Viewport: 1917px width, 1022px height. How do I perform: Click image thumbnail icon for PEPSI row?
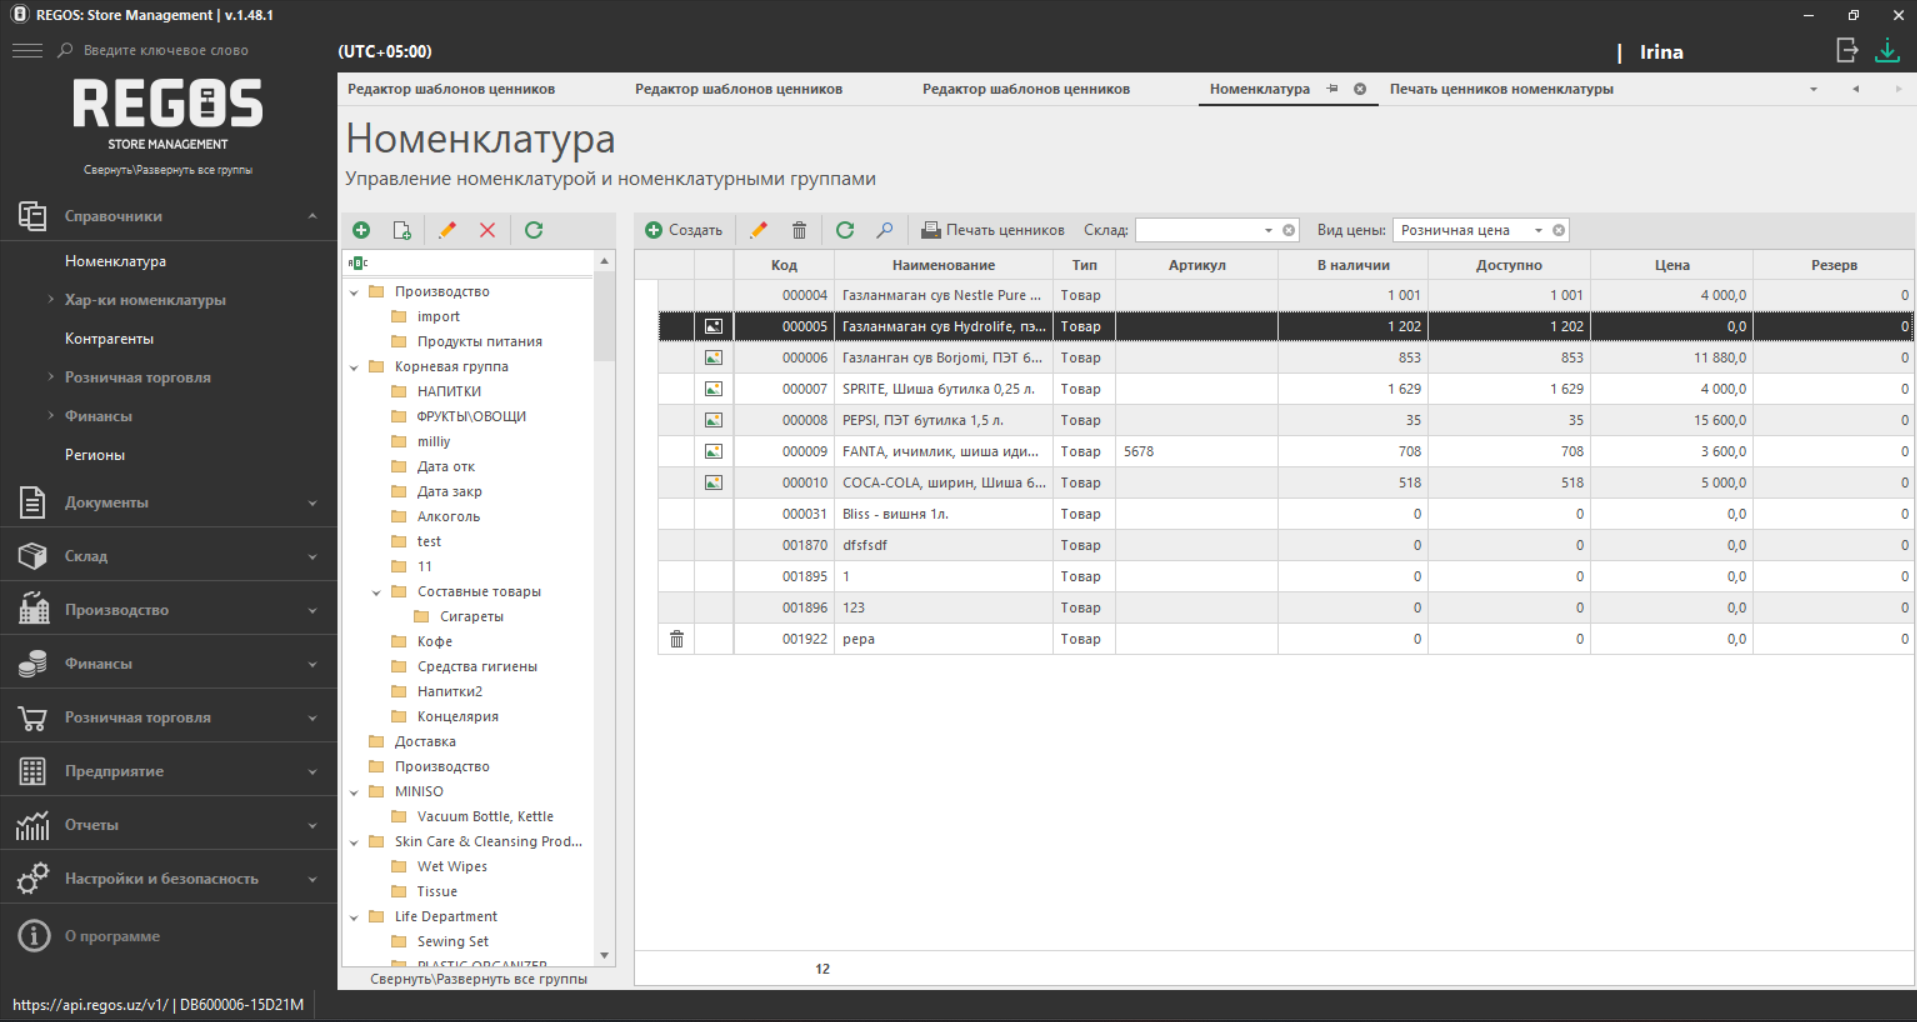(x=713, y=420)
